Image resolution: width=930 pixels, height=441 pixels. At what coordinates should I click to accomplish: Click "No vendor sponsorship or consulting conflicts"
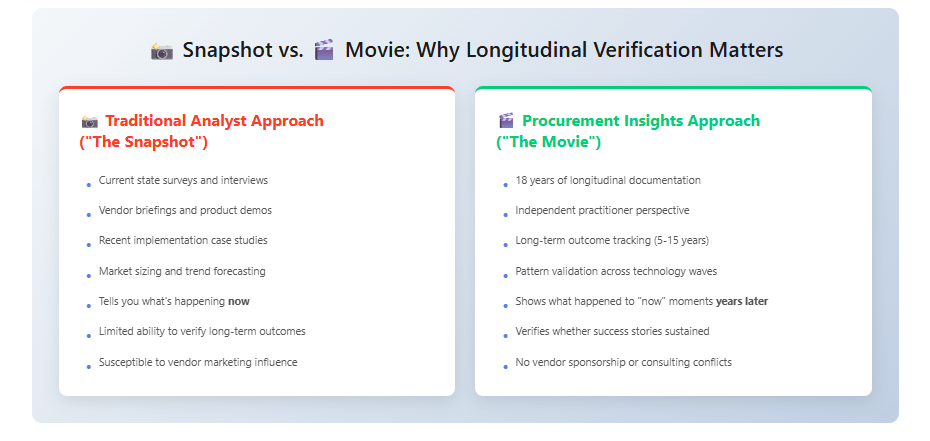tap(623, 362)
